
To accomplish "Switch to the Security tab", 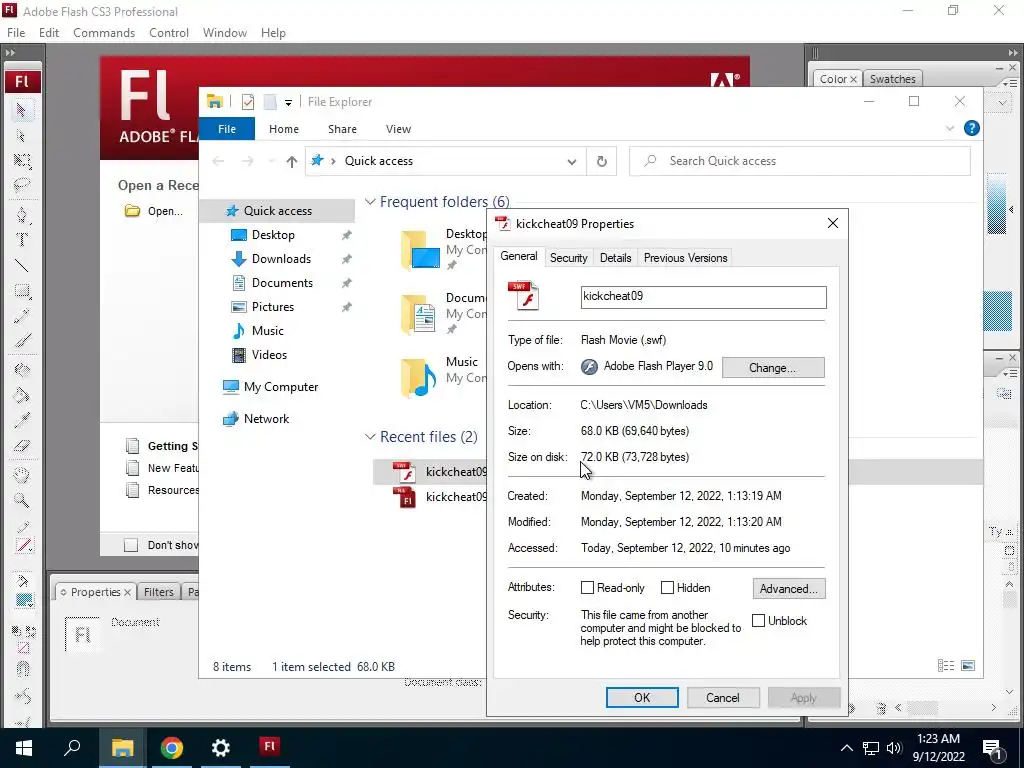I will coord(568,258).
